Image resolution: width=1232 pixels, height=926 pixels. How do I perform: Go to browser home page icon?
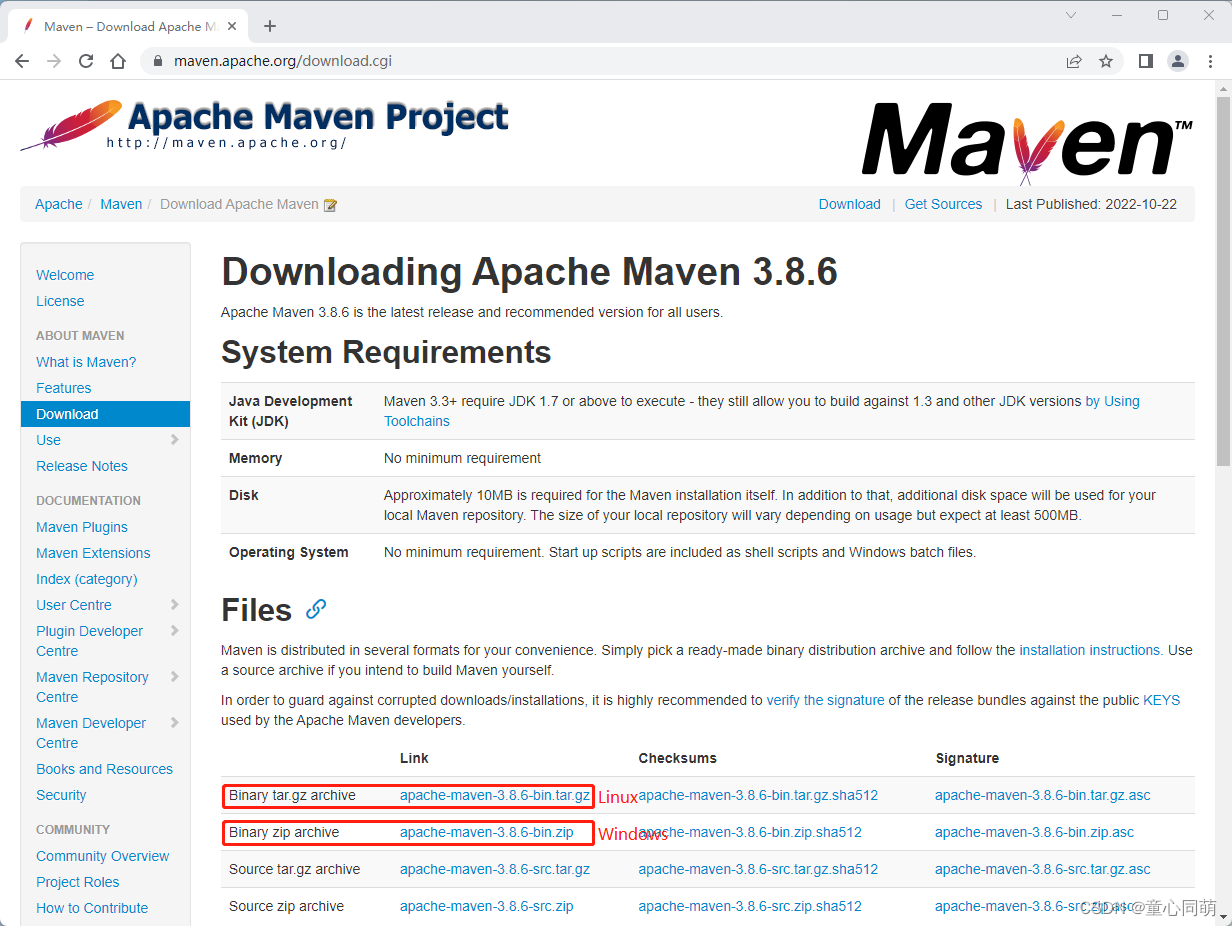(118, 61)
